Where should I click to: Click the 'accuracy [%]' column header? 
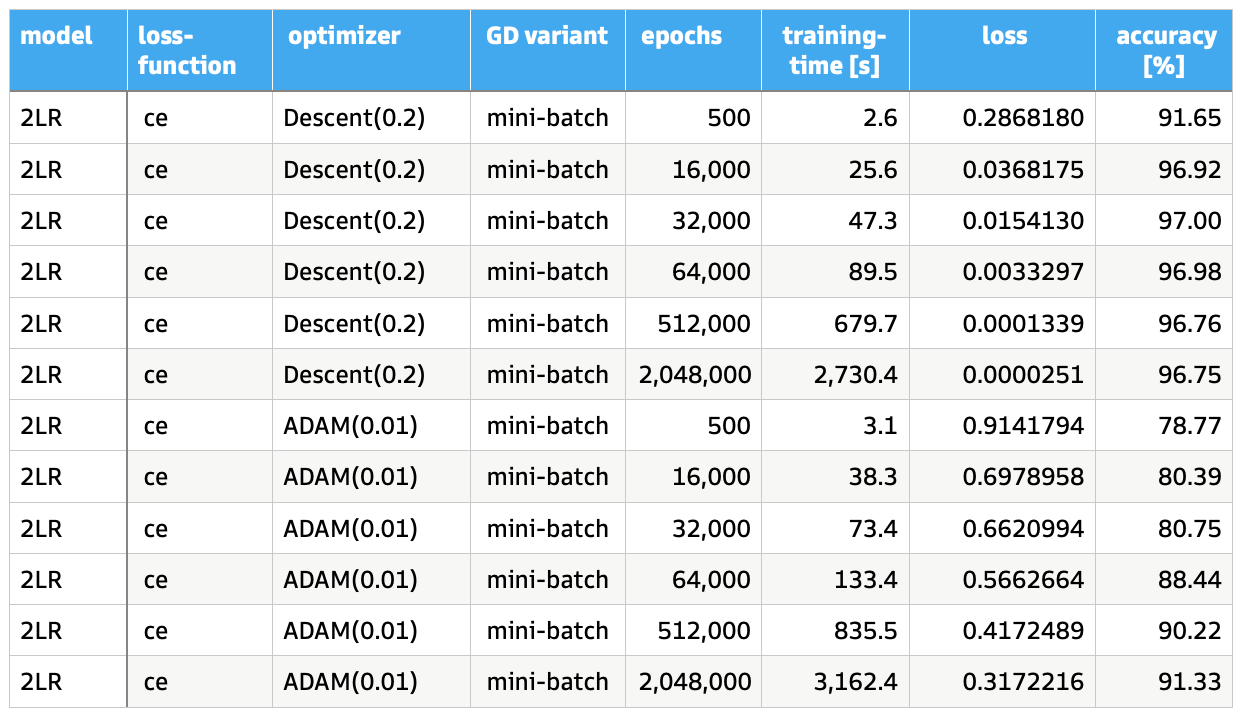(x=1166, y=52)
